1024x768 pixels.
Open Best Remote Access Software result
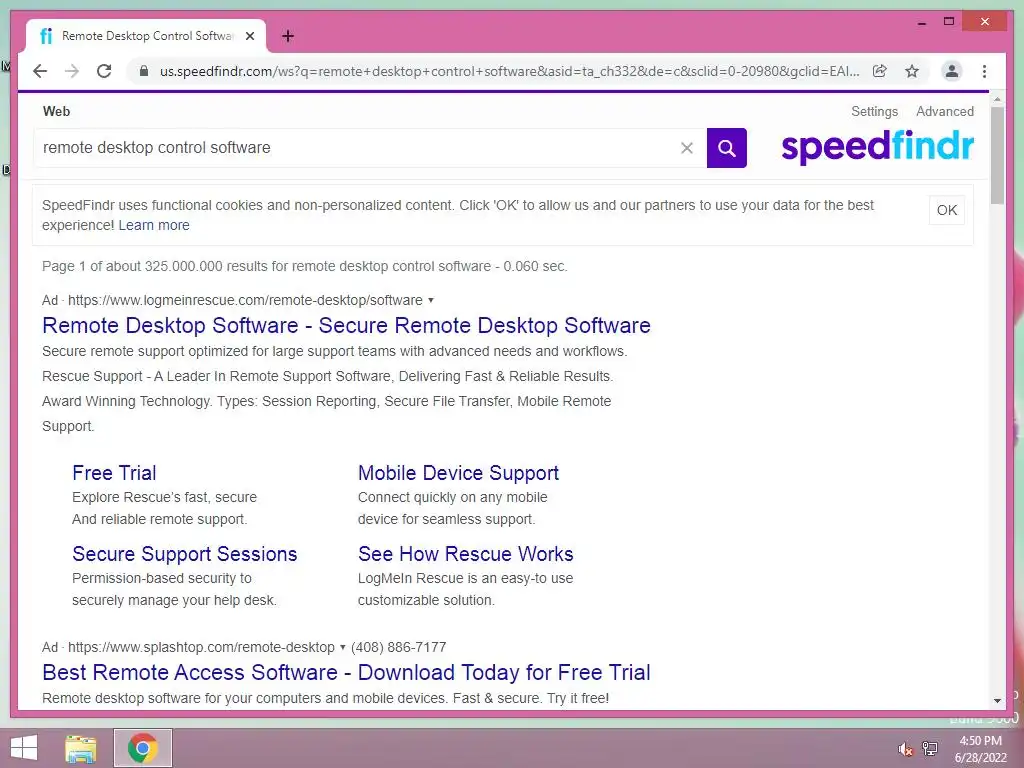(346, 672)
